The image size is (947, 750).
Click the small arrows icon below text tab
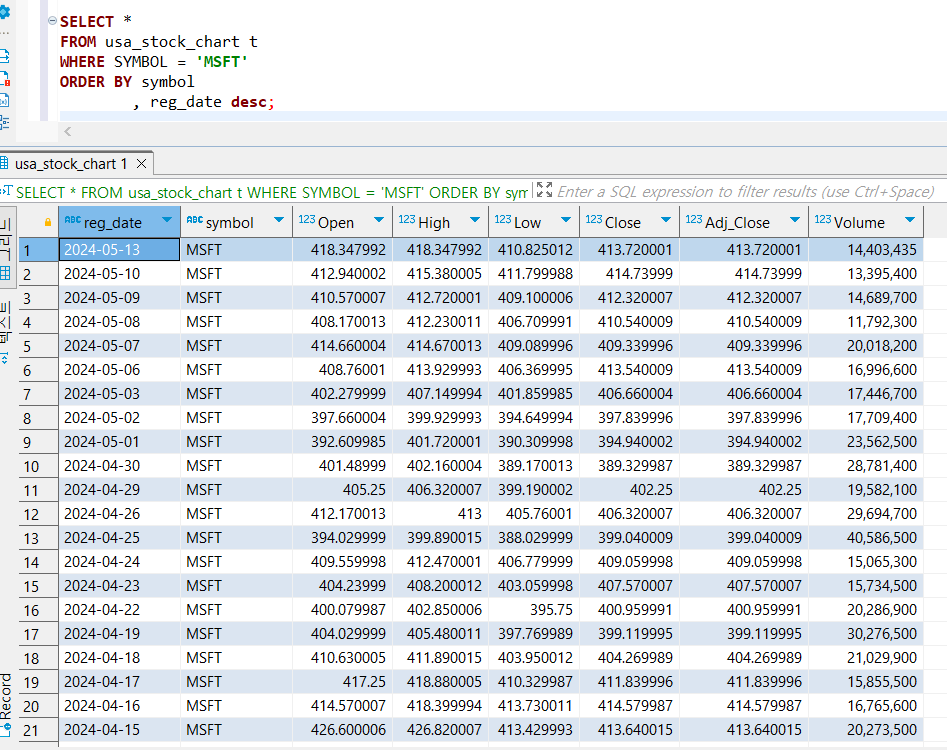(x=5, y=359)
